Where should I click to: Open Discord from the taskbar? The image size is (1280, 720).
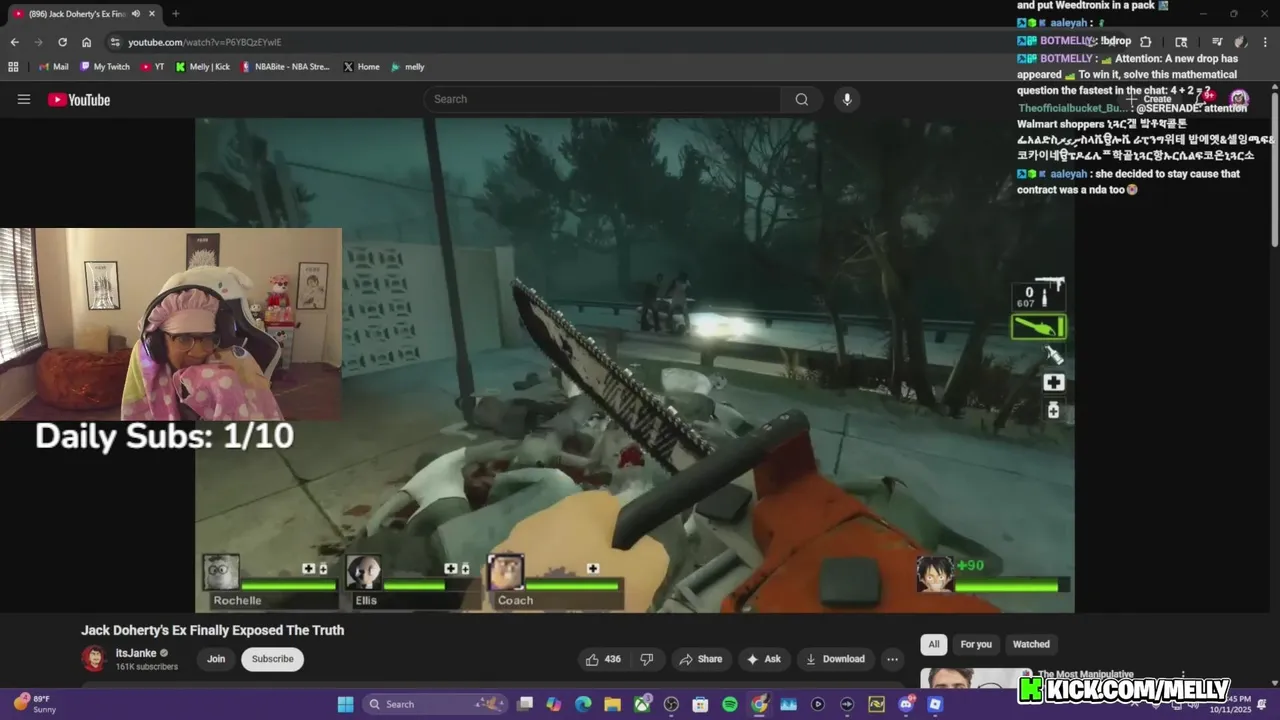point(906,704)
